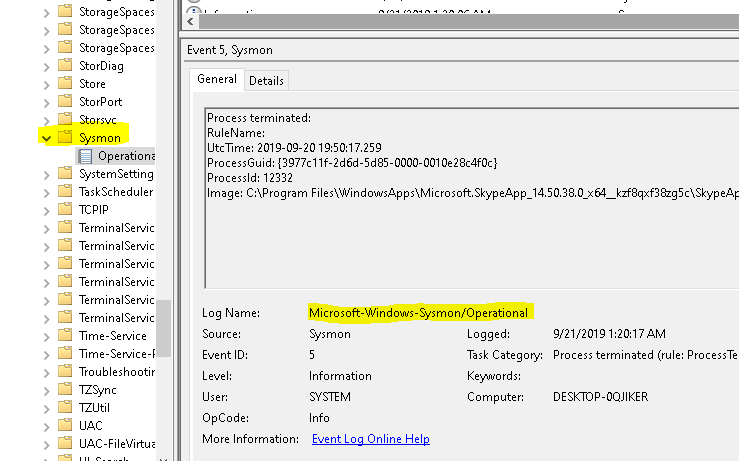Click the Logged value 9/21/2019 1:20:17 AM
This screenshot has width=739, height=461.
tap(609, 334)
